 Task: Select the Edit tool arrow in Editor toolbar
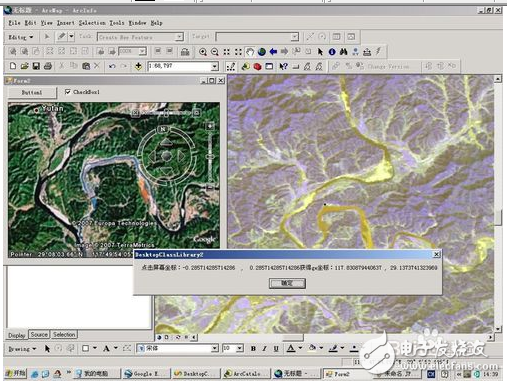point(47,37)
